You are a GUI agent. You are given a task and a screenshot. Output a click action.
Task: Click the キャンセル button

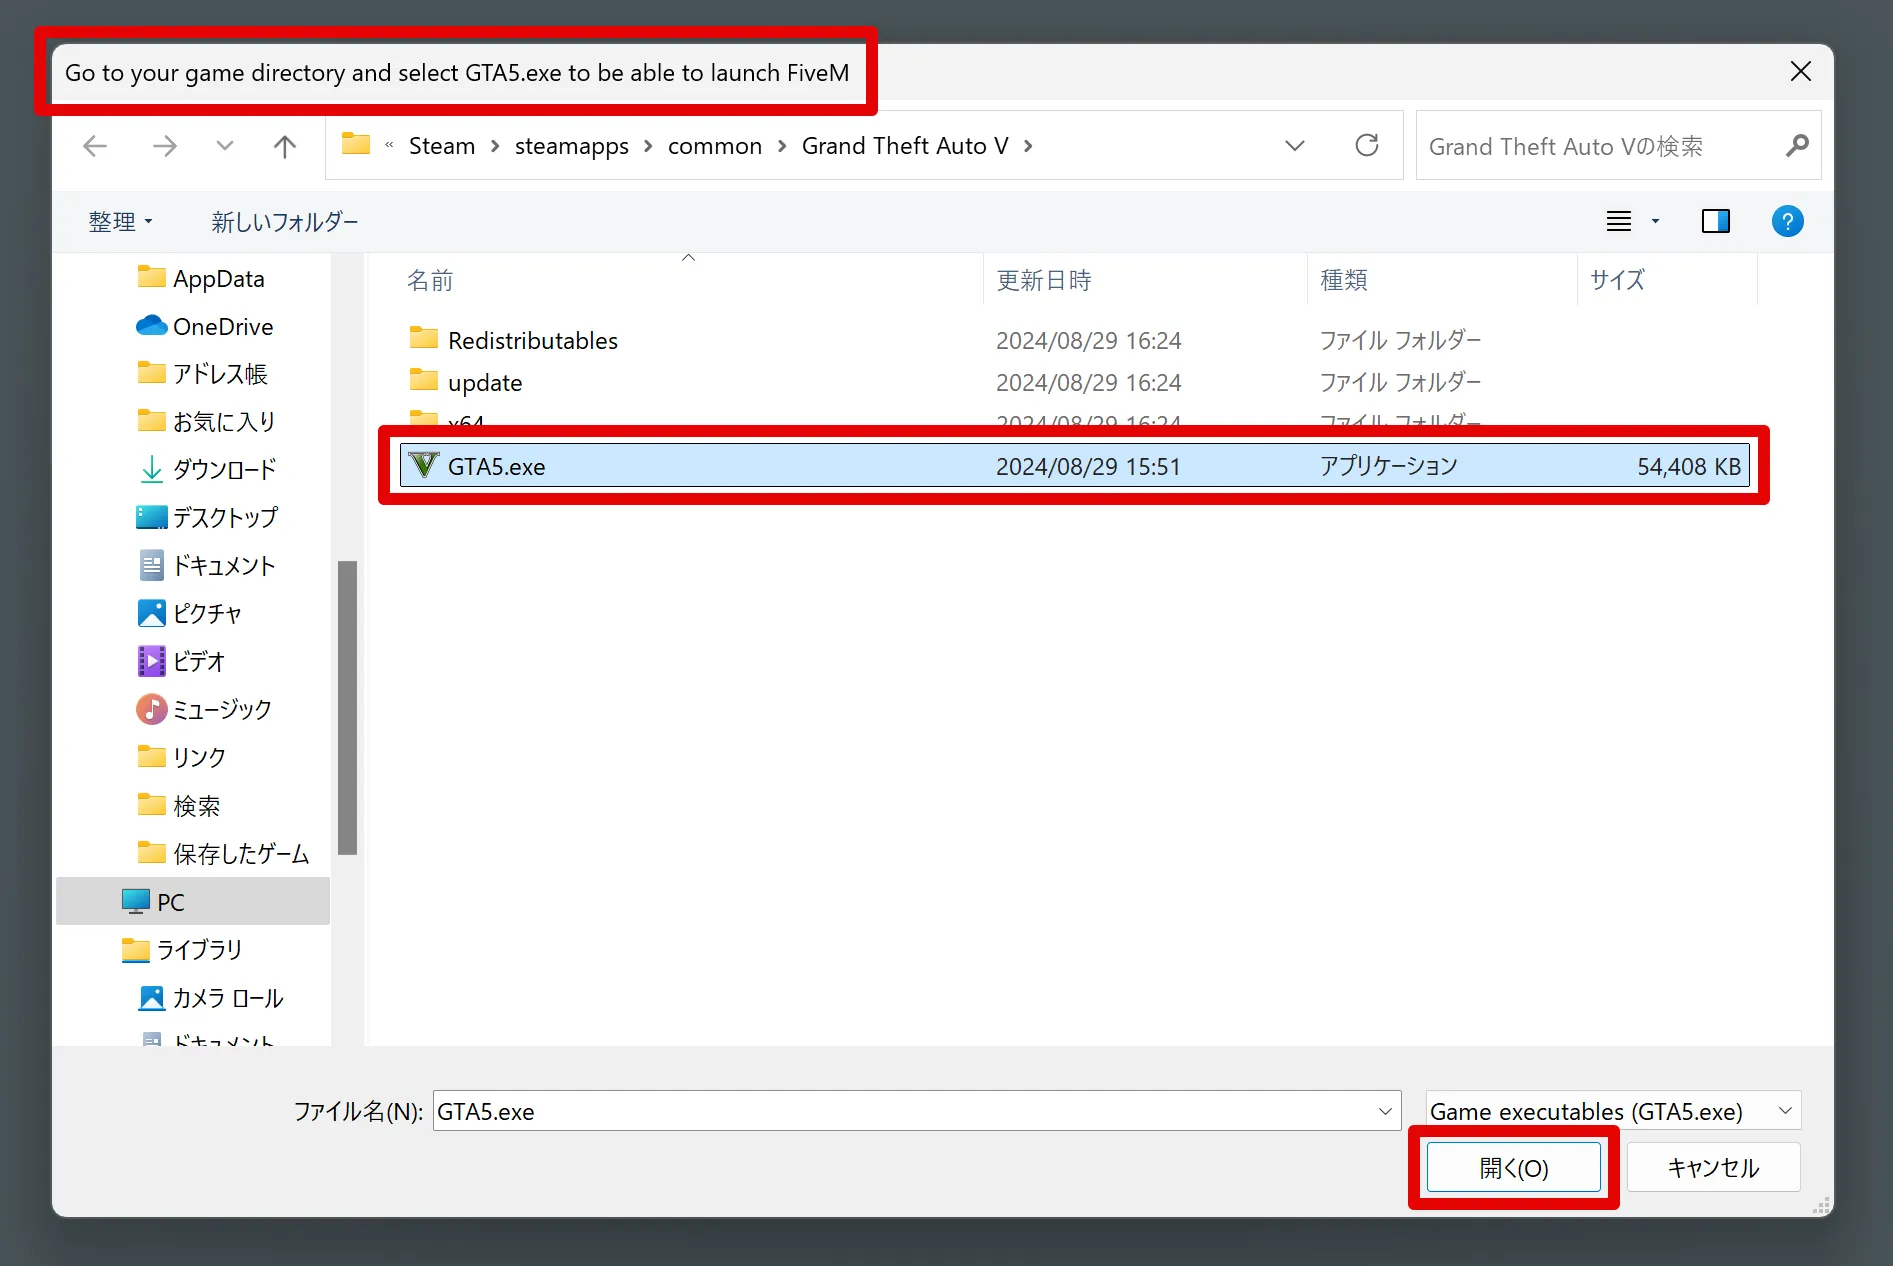pos(1714,1167)
